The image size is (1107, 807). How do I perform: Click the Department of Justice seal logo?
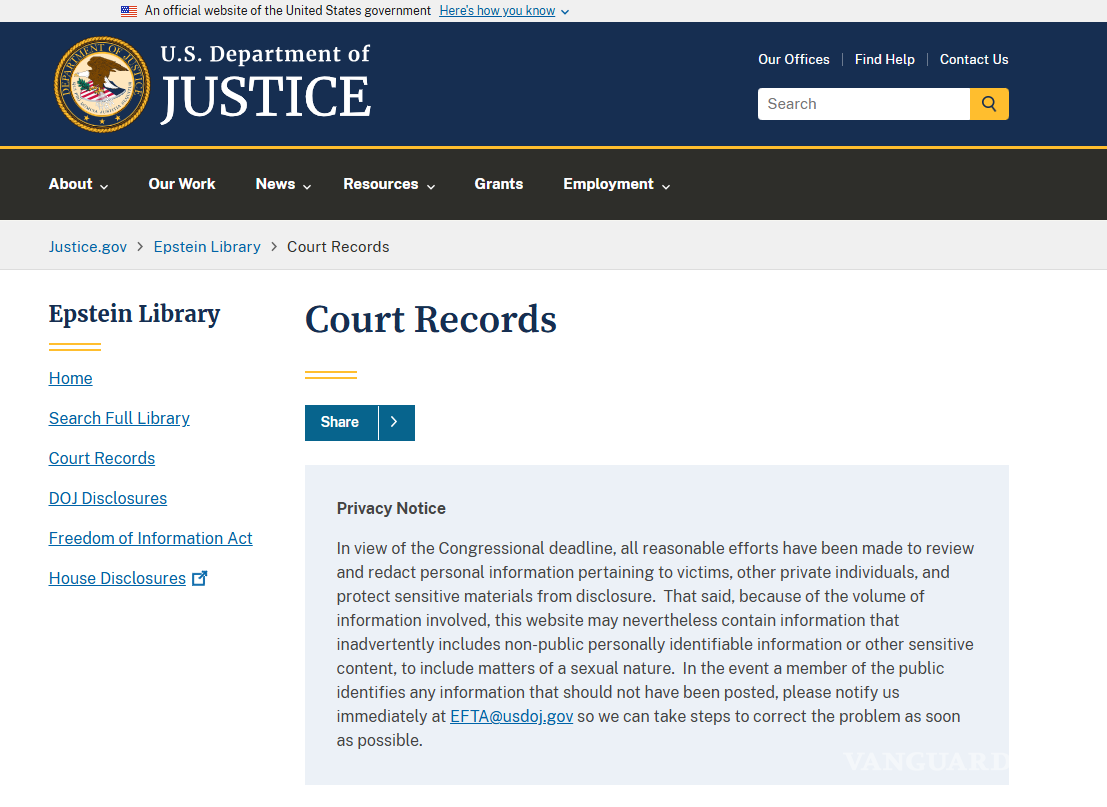(x=101, y=84)
